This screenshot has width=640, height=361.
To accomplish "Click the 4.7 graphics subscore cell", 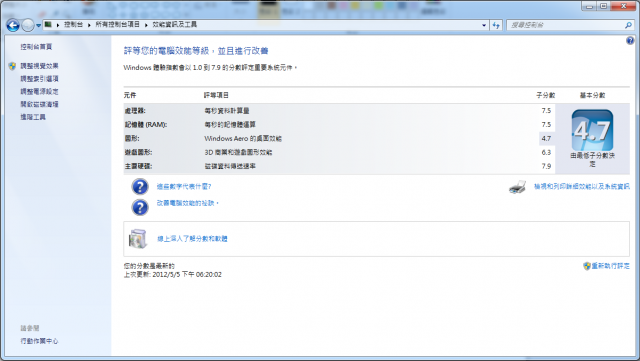I will [x=546, y=138].
